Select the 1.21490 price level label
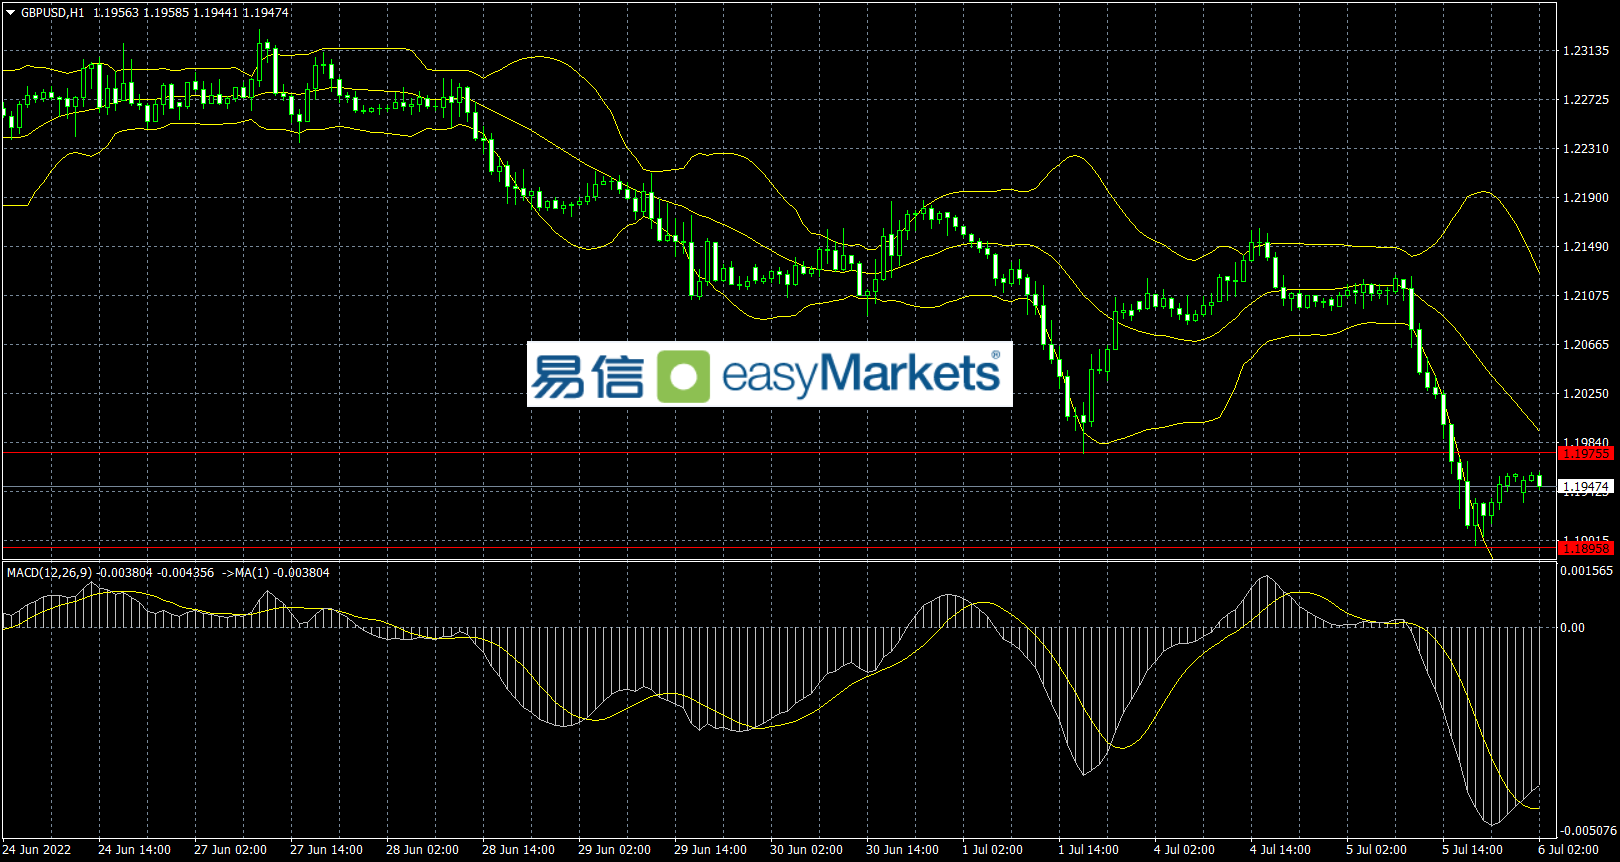The image size is (1620, 862). (x=1586, y=247)
